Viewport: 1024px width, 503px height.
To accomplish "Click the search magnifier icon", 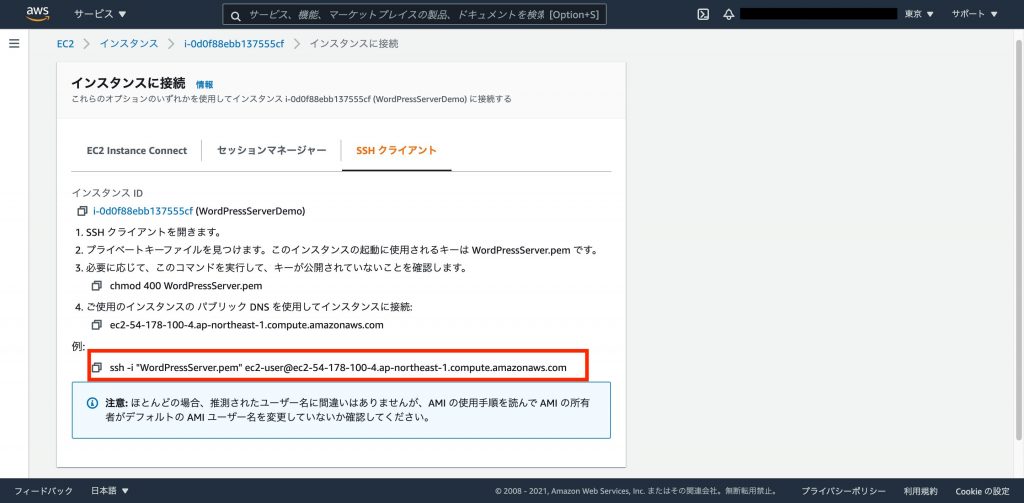I will pos(236,15).
